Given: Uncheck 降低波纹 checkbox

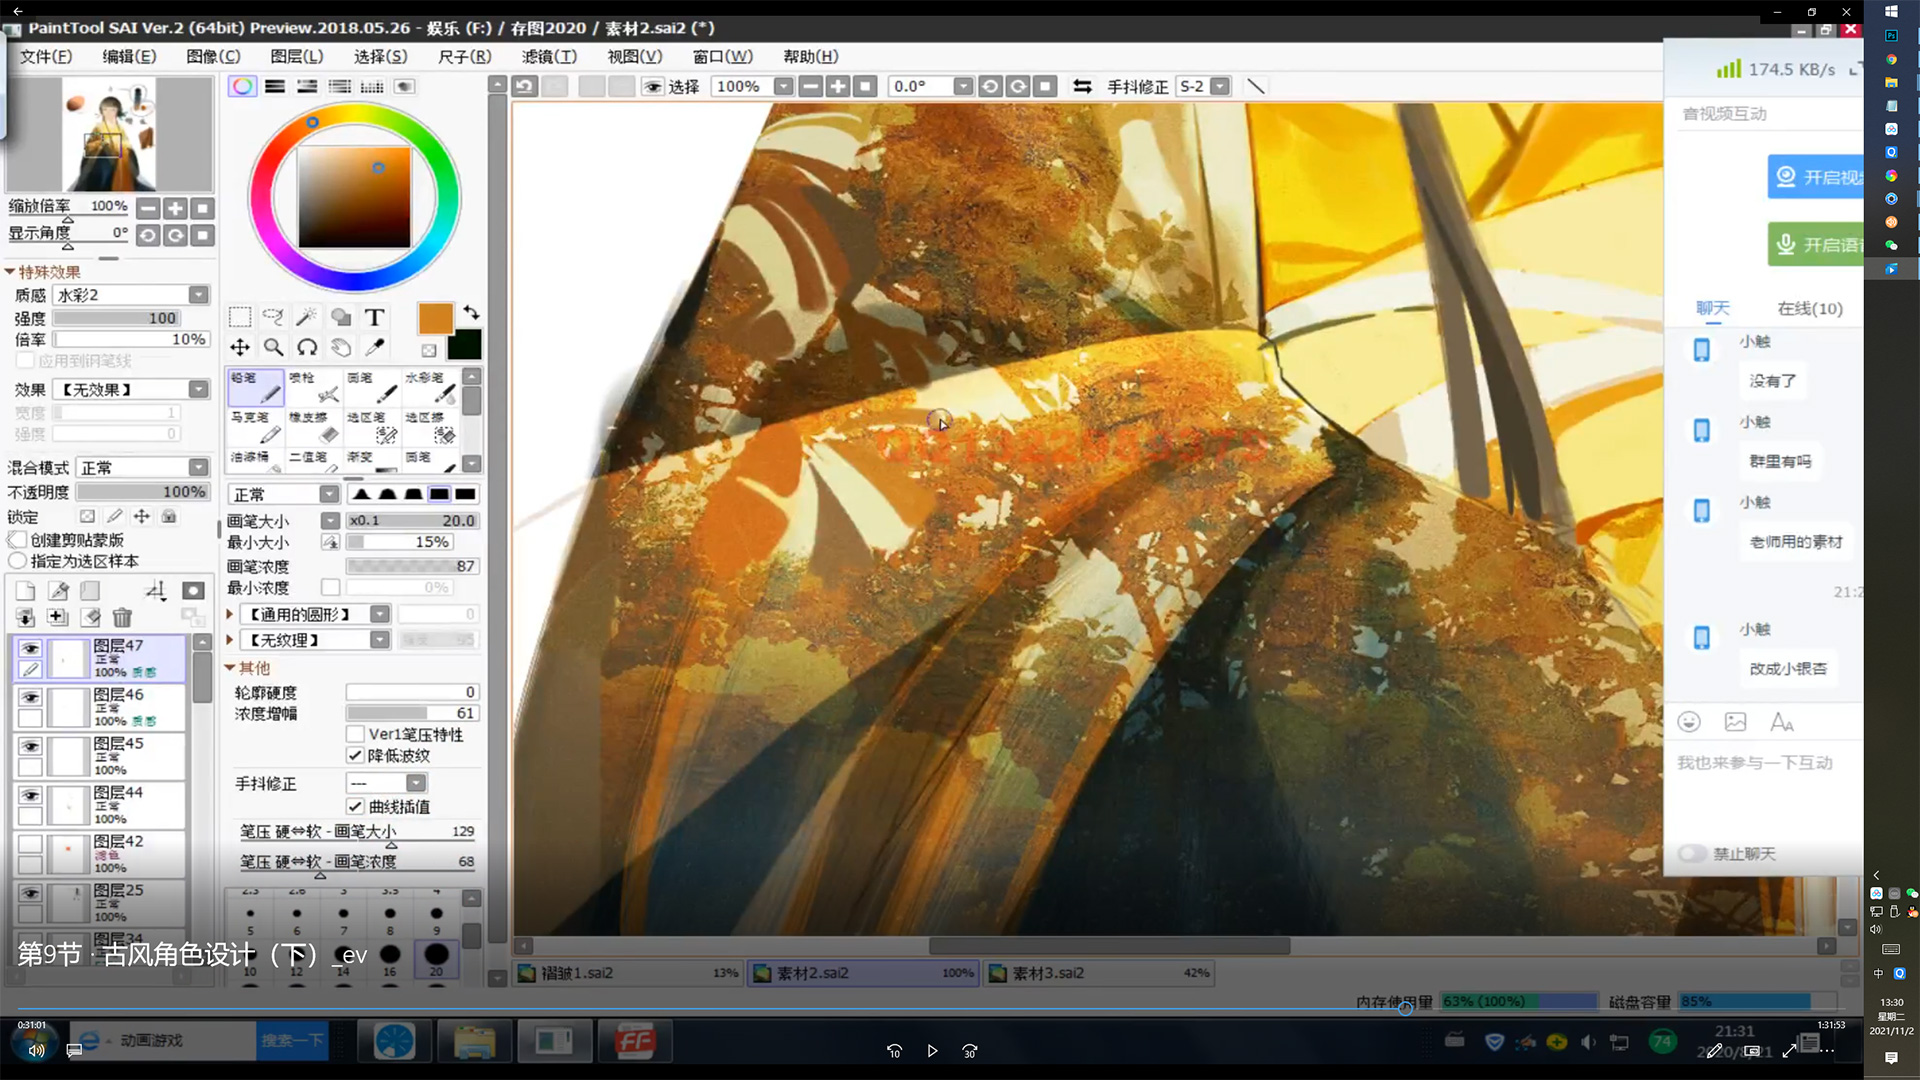Looking at the screenshot, I should click(355, 755).
